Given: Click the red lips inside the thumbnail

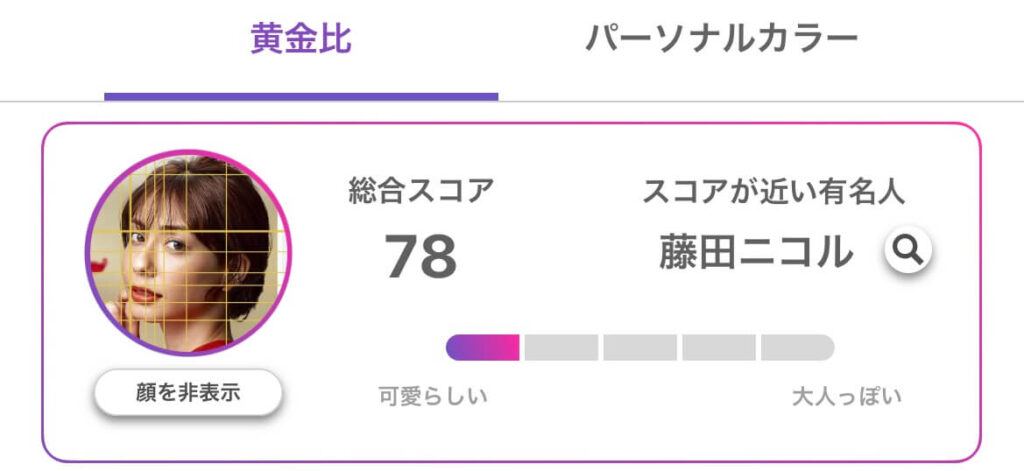Looking at the screenshot, I should click(145, 294).
